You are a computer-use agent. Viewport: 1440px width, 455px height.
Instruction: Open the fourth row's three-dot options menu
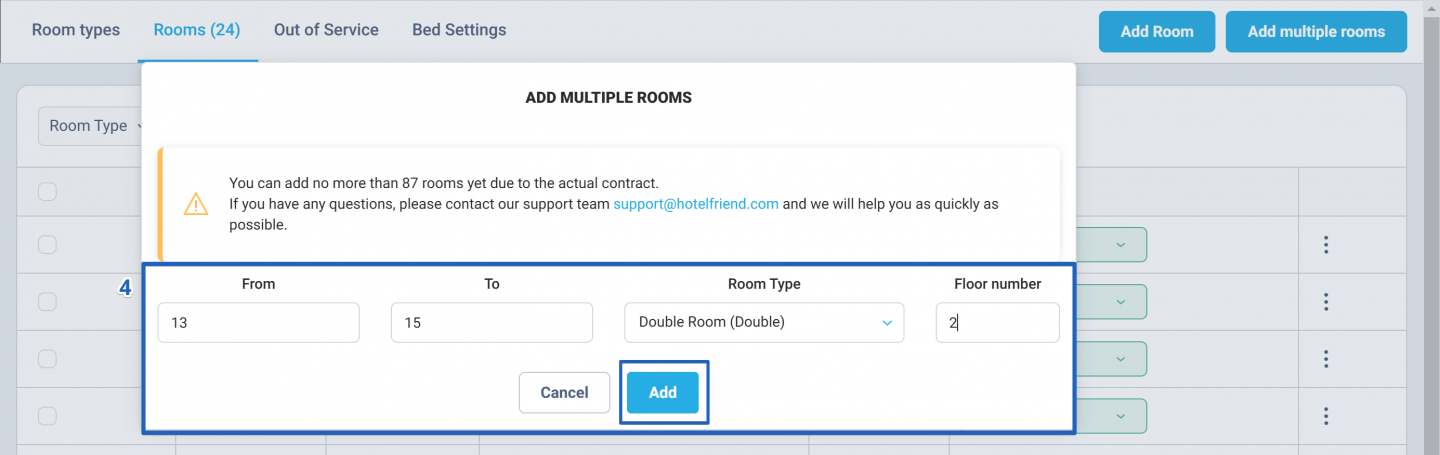pyautogui.click(x=1326, y=415)
